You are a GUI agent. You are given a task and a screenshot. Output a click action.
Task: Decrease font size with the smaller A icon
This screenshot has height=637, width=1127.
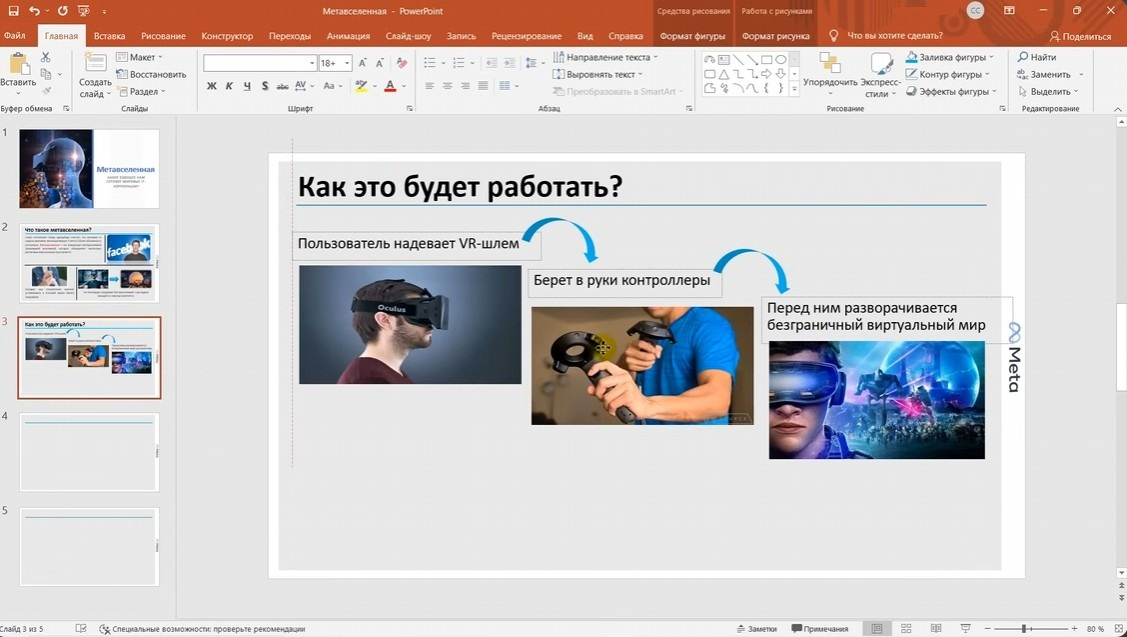point(380,63)
